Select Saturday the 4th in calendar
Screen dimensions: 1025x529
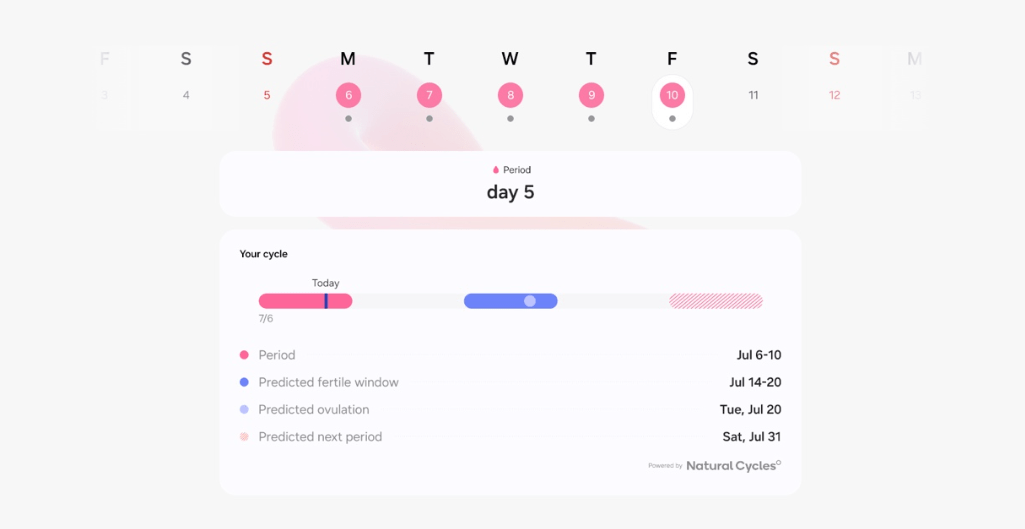coord(186,95)
